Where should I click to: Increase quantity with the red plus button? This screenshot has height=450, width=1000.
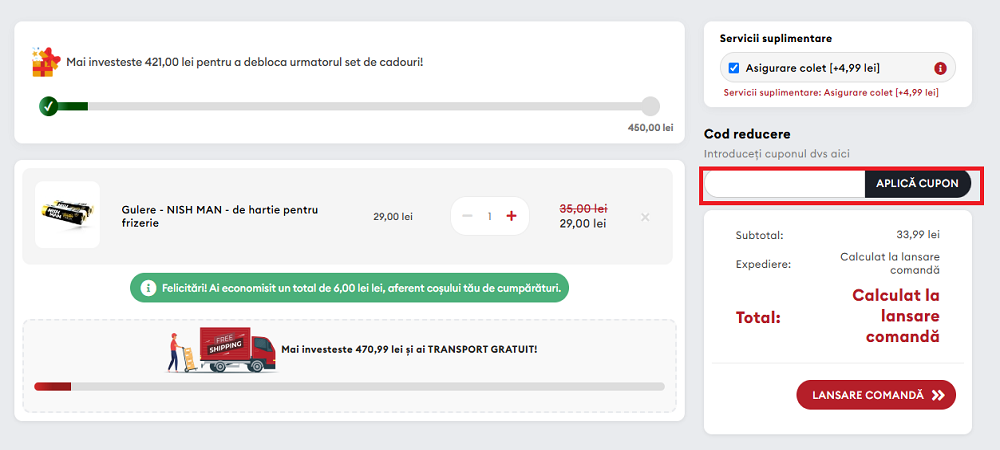point(511,216)
